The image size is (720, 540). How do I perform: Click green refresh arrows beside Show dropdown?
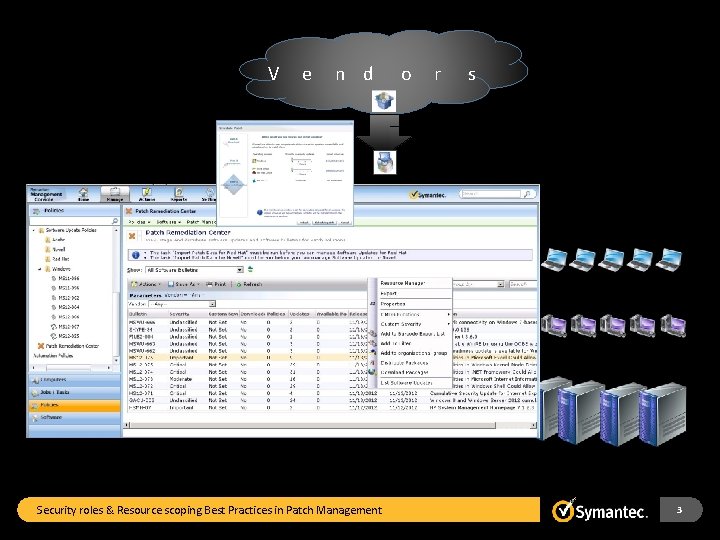pyautogui.click(x=250, y=270)
